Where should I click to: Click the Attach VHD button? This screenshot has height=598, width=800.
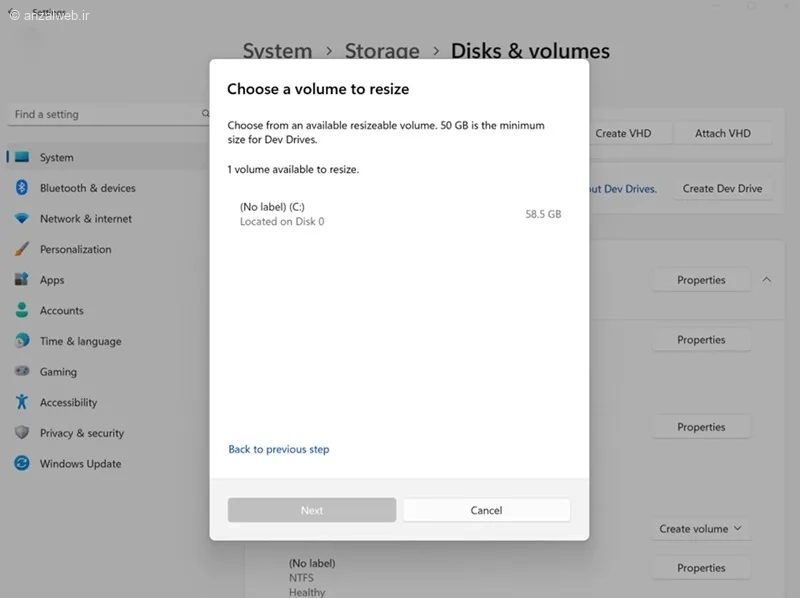pyautogui.click(x=722, y=133)
